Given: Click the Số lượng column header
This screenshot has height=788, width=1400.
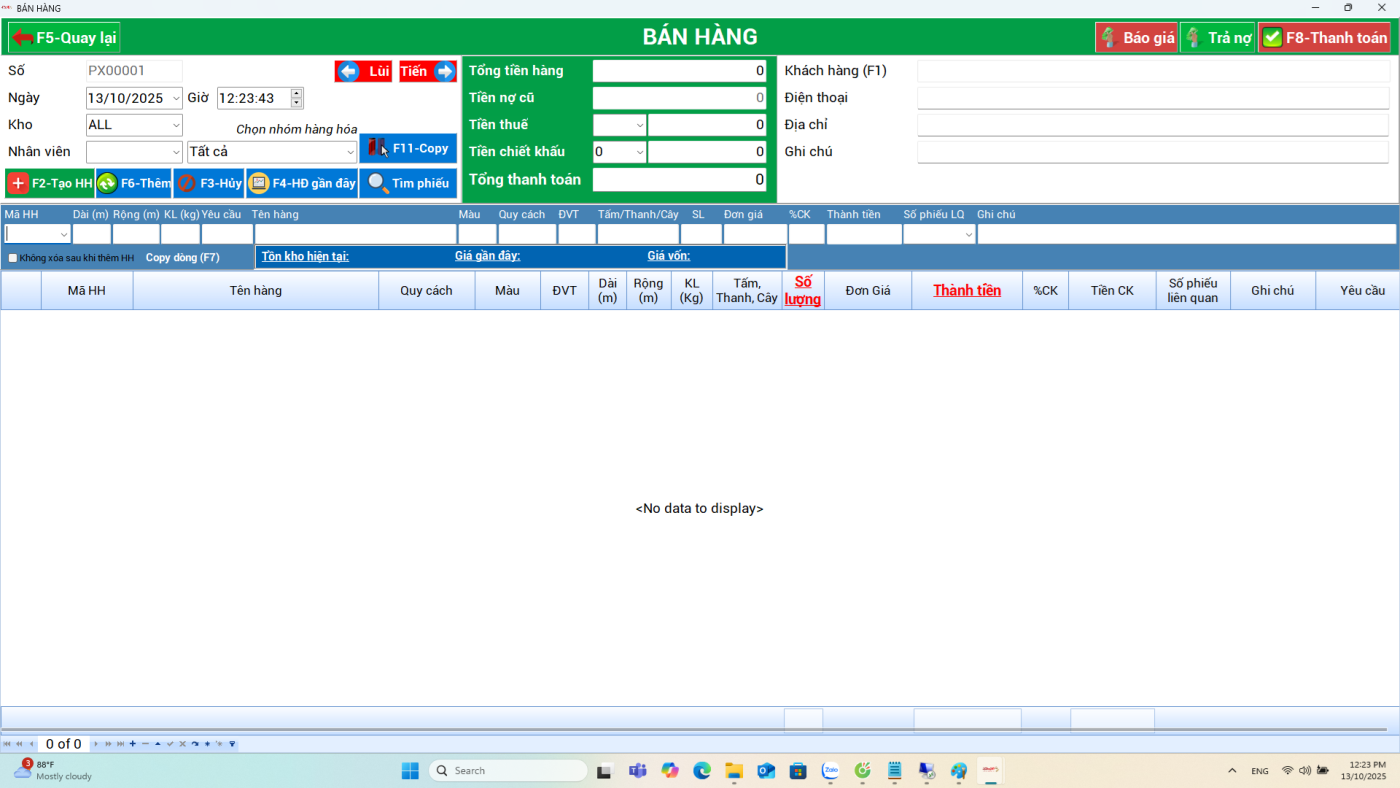Looking at the screenshot, I should tap(802, 290).
